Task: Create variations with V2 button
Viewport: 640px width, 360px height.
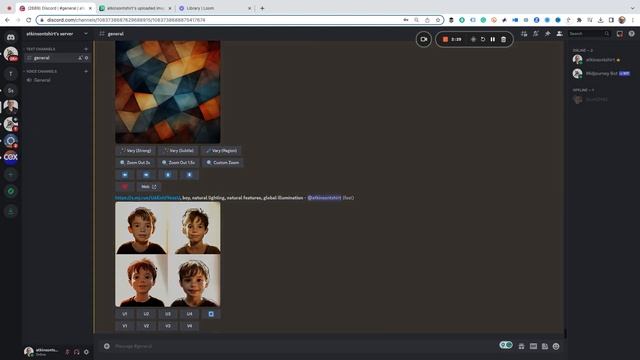Action: (146, 326)
